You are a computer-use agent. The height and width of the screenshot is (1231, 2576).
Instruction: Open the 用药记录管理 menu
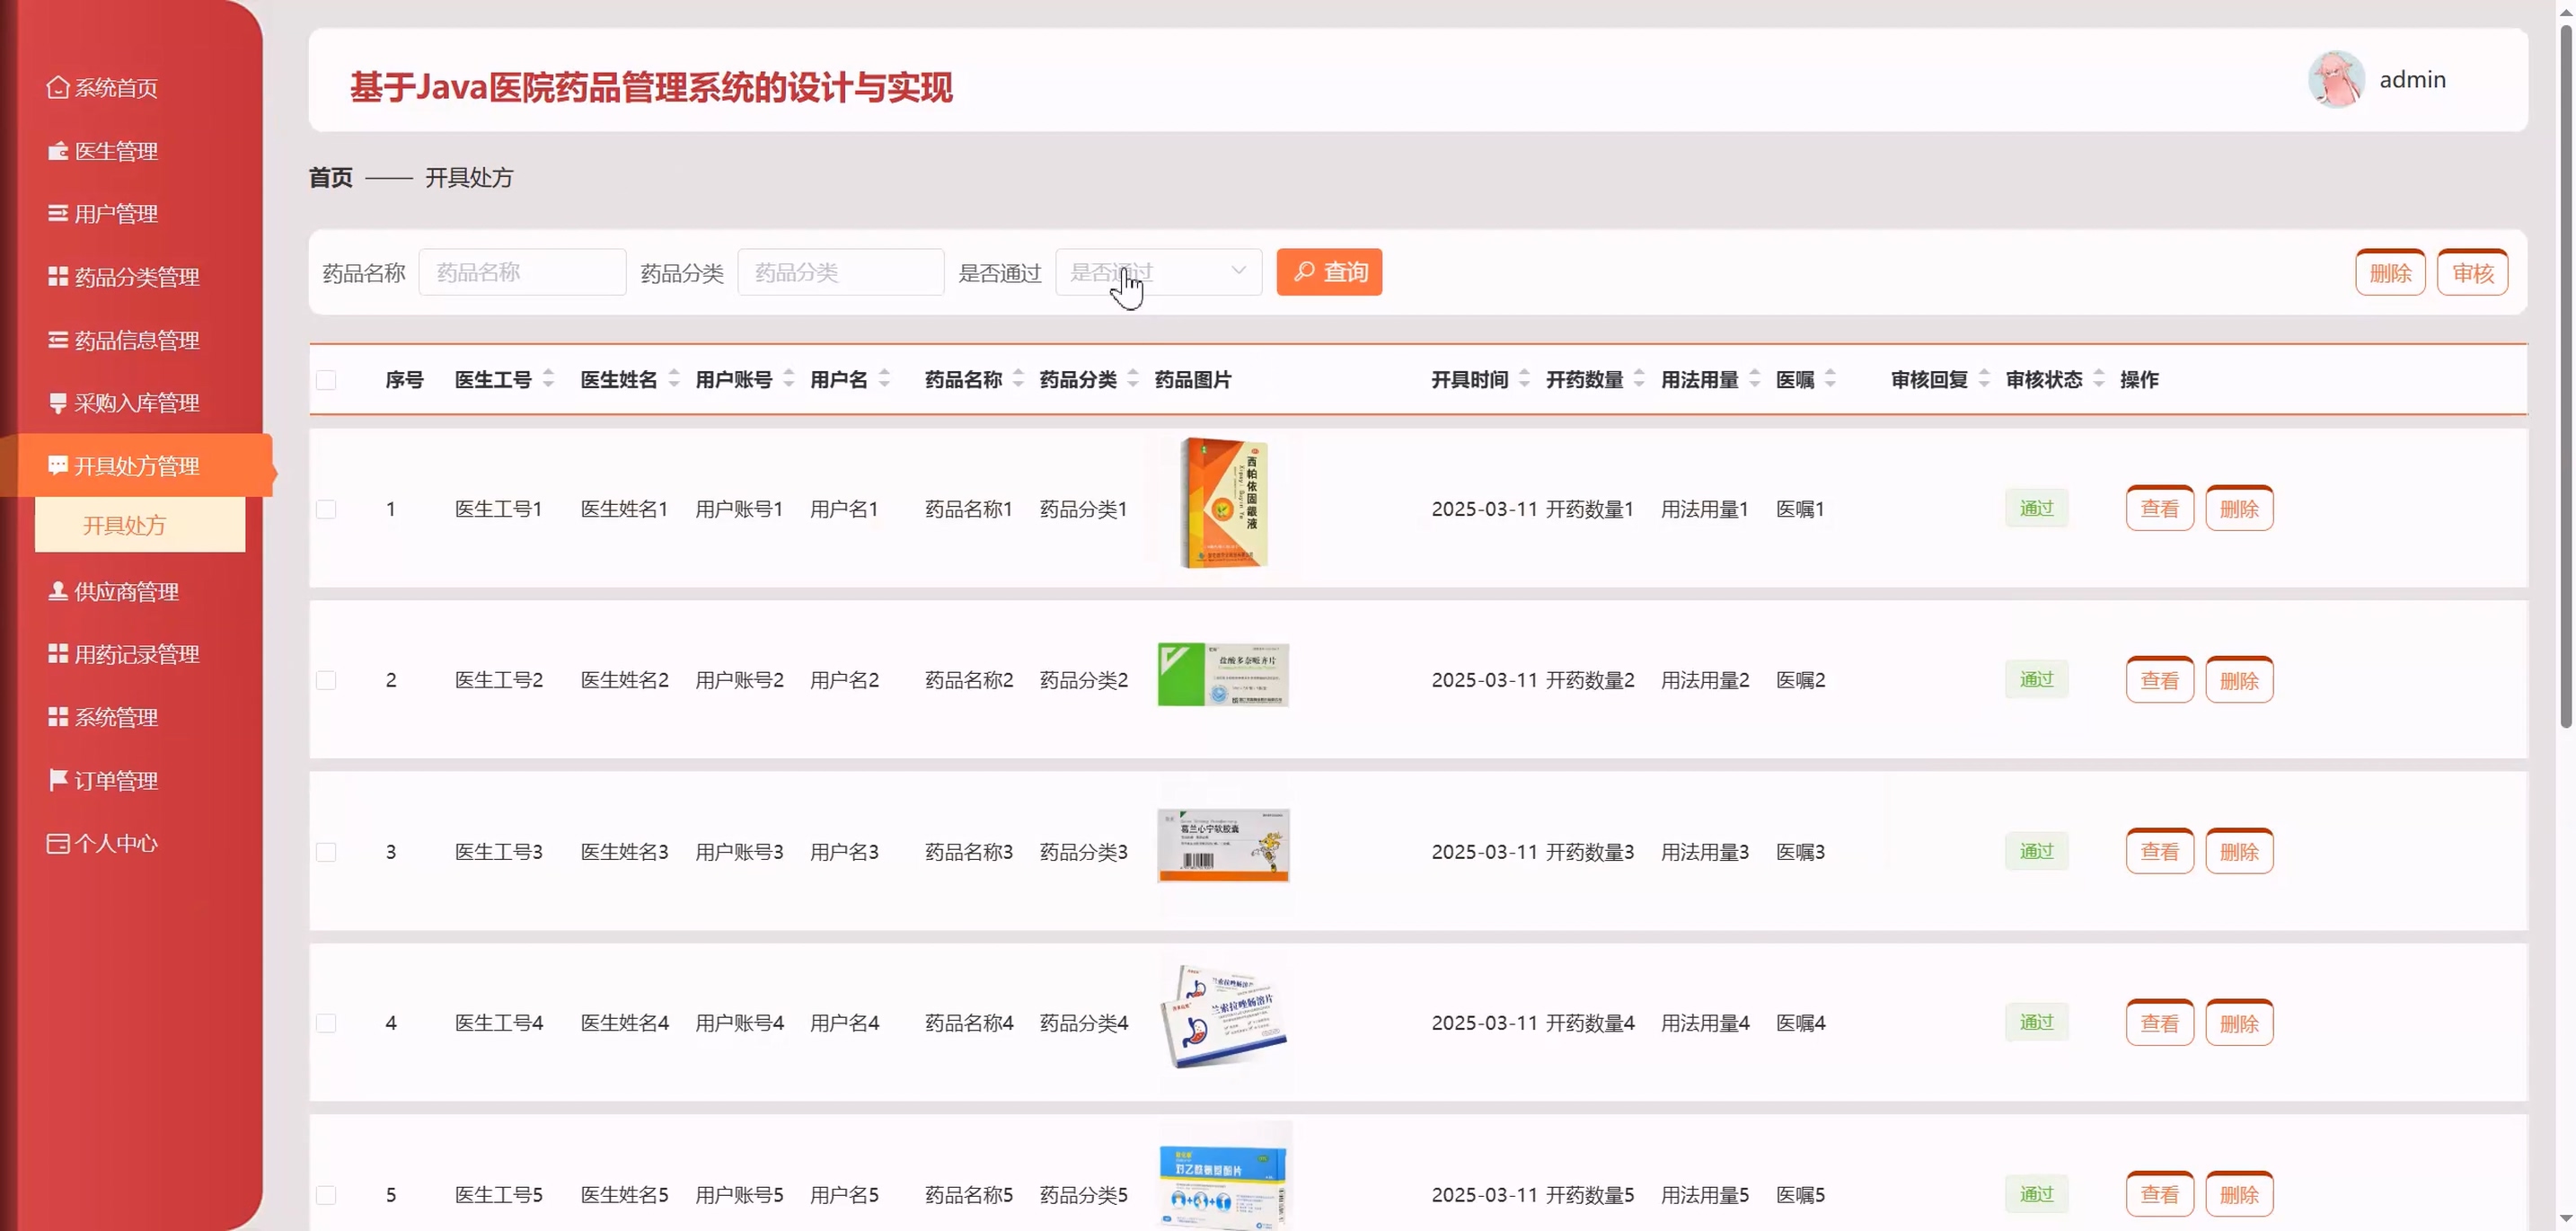[x=136, y=654]
